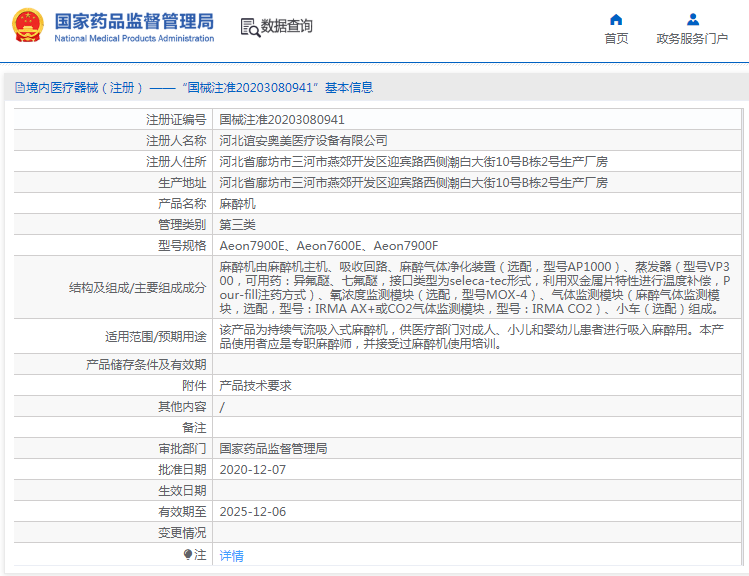The height and width of the screenshot is (576, 749).
Task: Click the approval date 2020-12-07
Action: [252, 469]
